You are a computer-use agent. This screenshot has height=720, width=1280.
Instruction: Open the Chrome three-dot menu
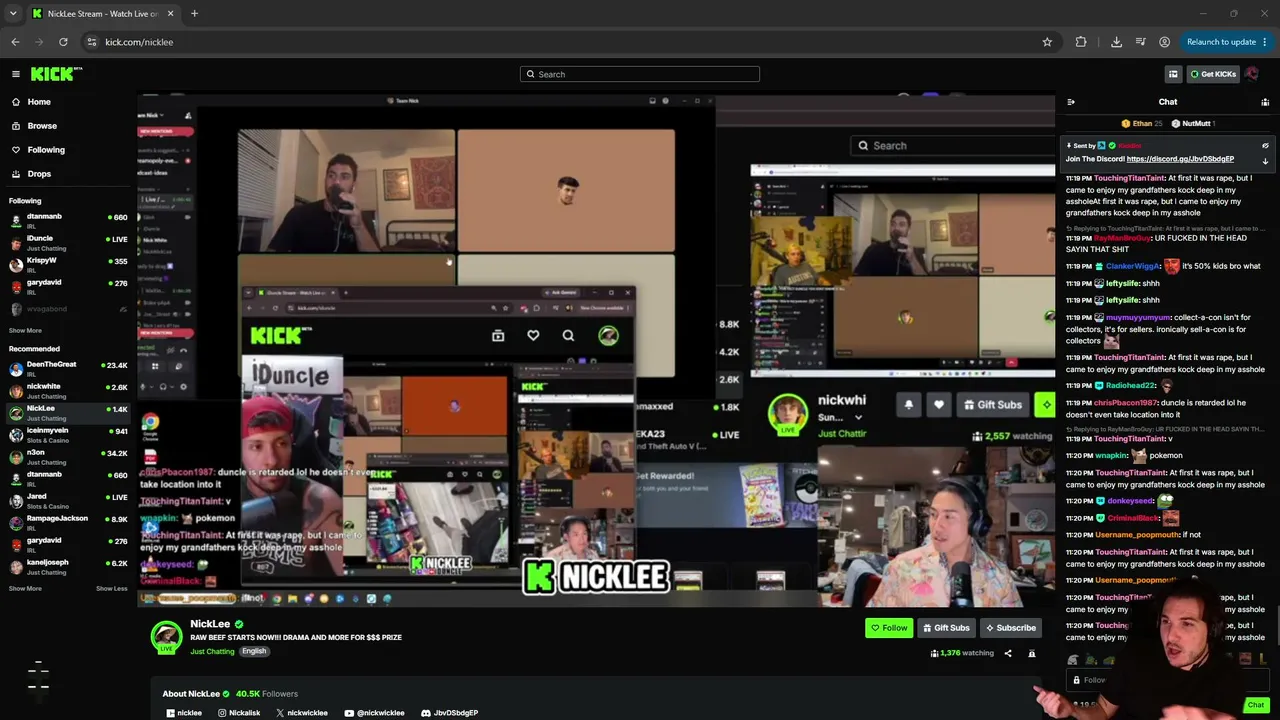[x=1265, y=42]
